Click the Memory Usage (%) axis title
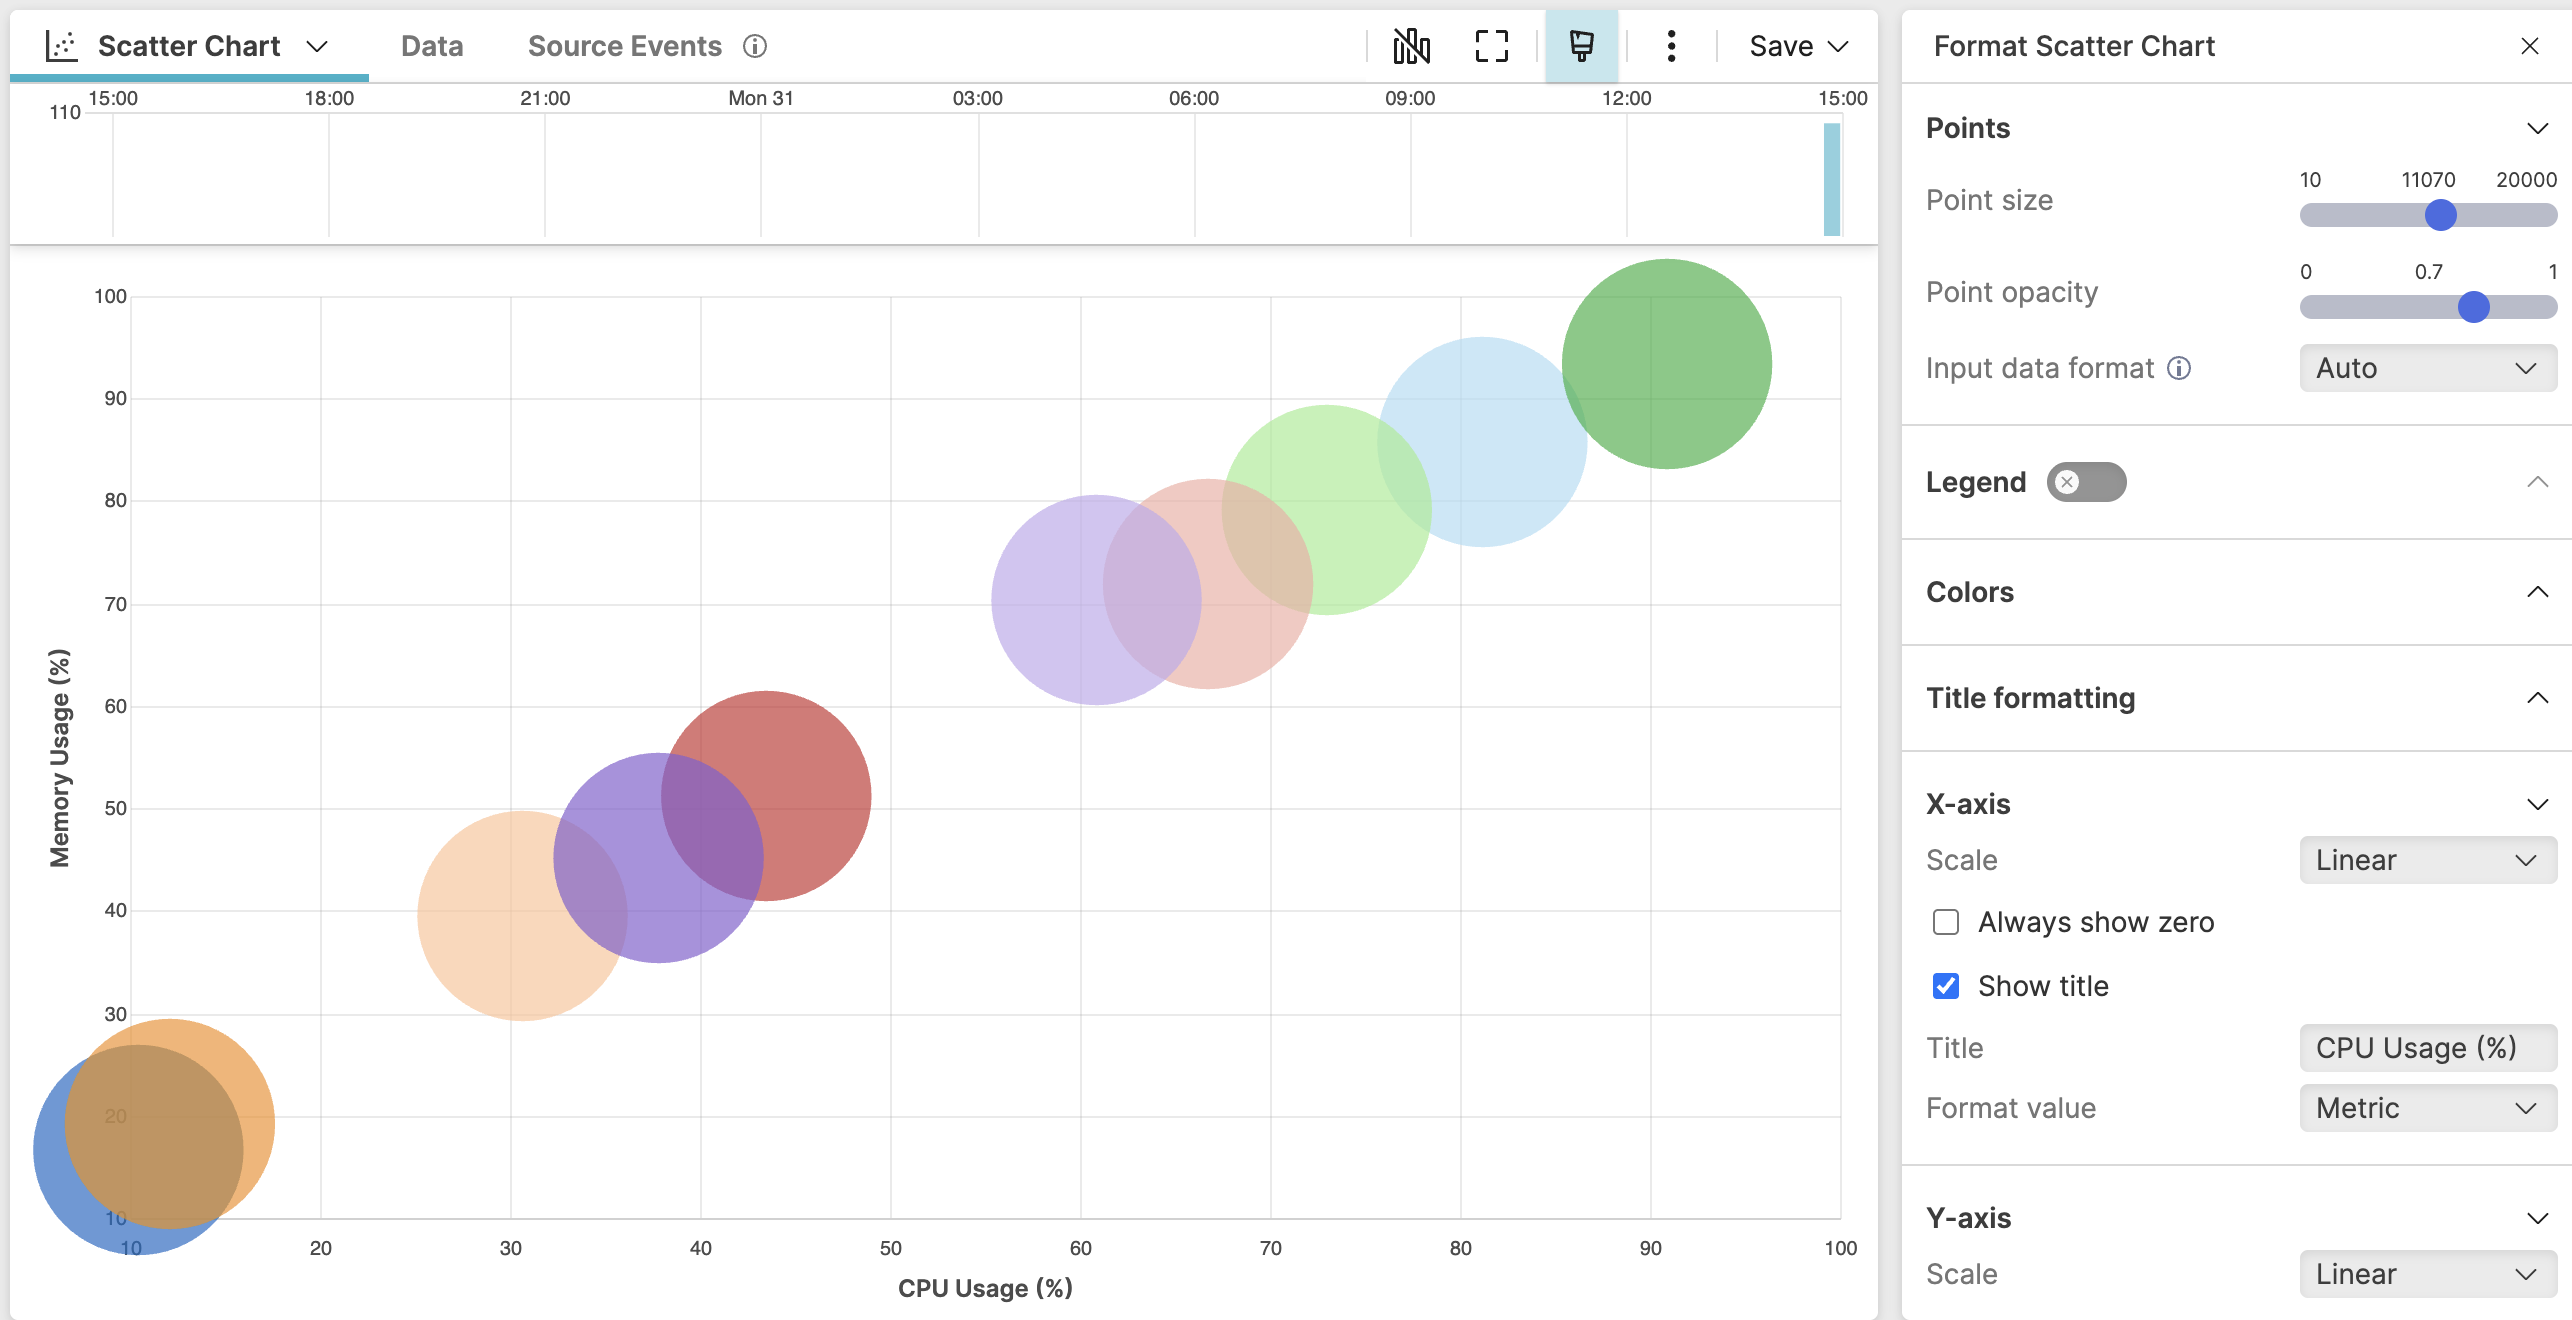The width and height of the screenshot is (2572, 1320). coord(60,758)
